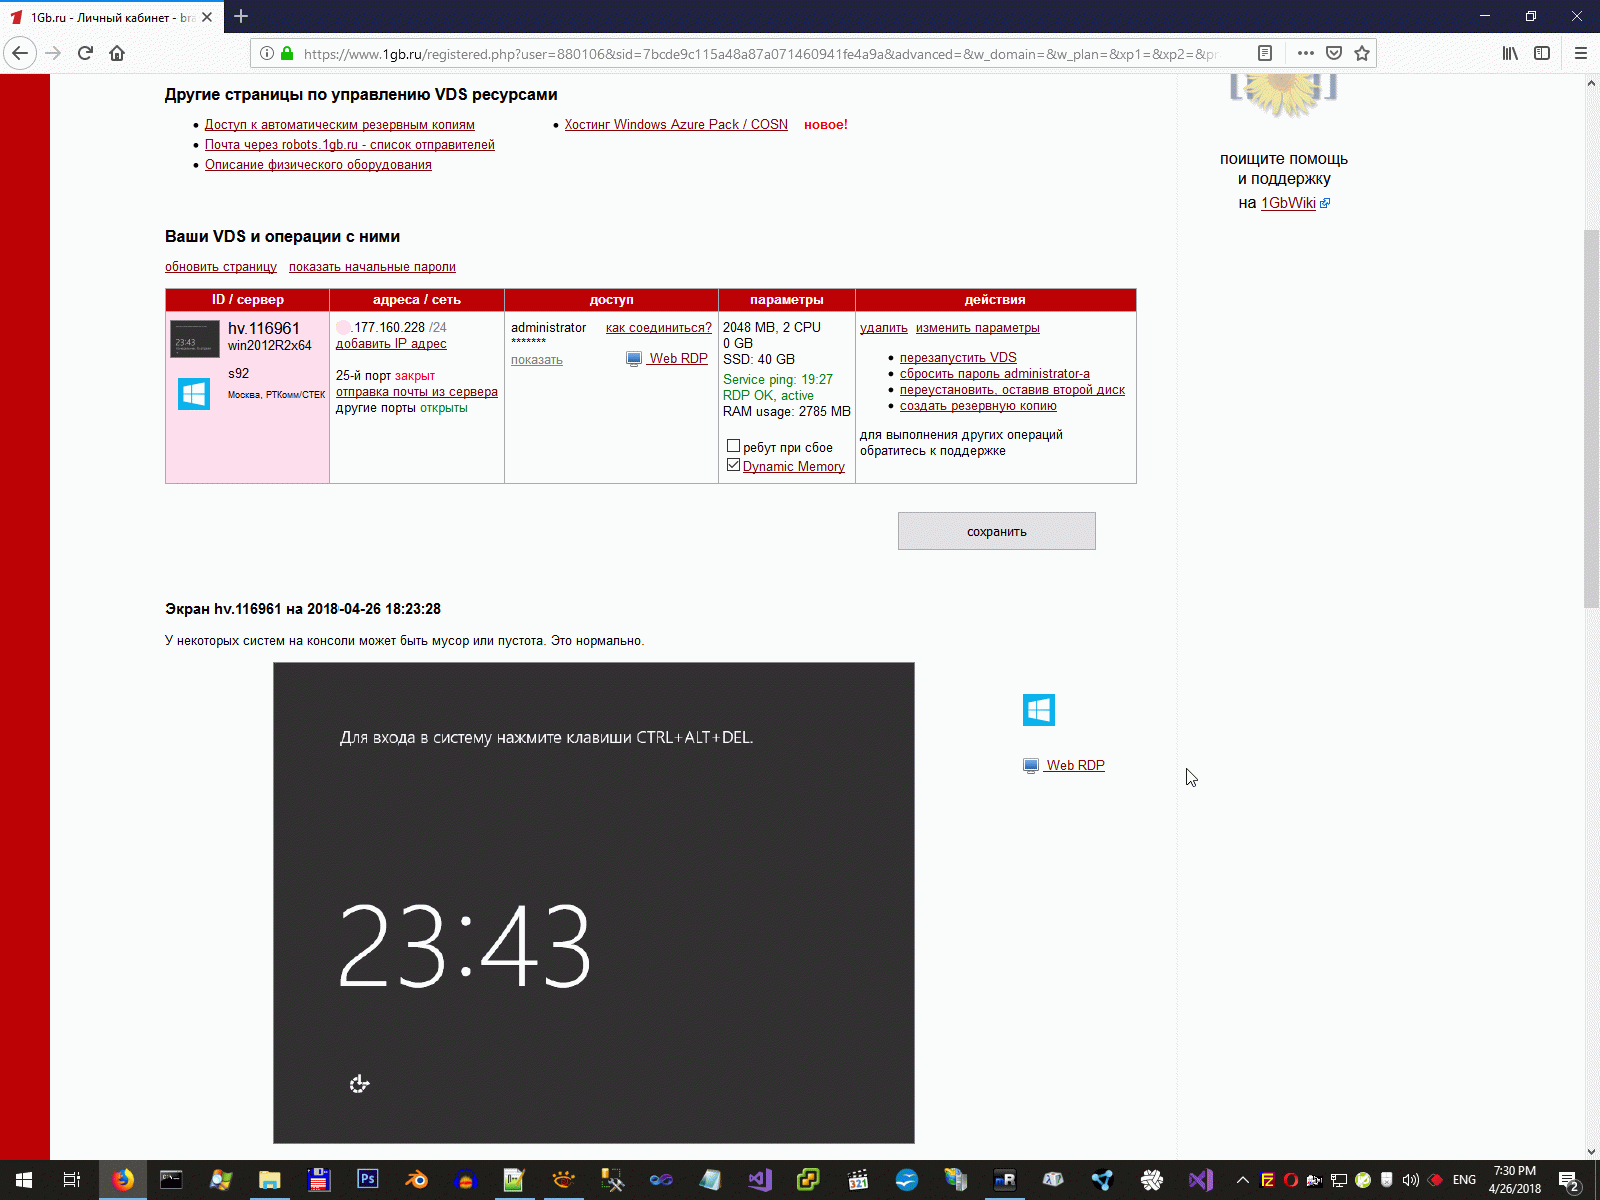Click 'удалить' action link
1600x1200 pixels.
pyautogui.click(x=884, y=328)
